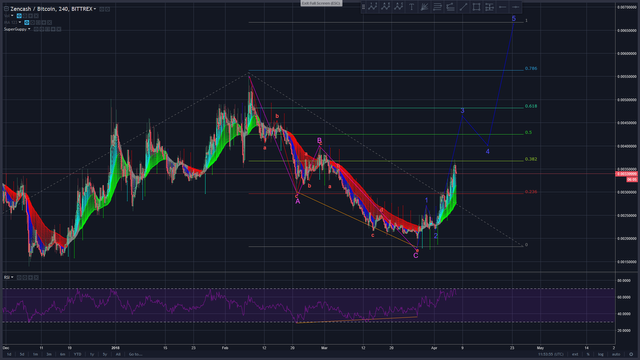Image resolution: width=640 pixels, height=360 pixels.
Task: Set the chart range to 5d
Action: [x=22, y=354]
